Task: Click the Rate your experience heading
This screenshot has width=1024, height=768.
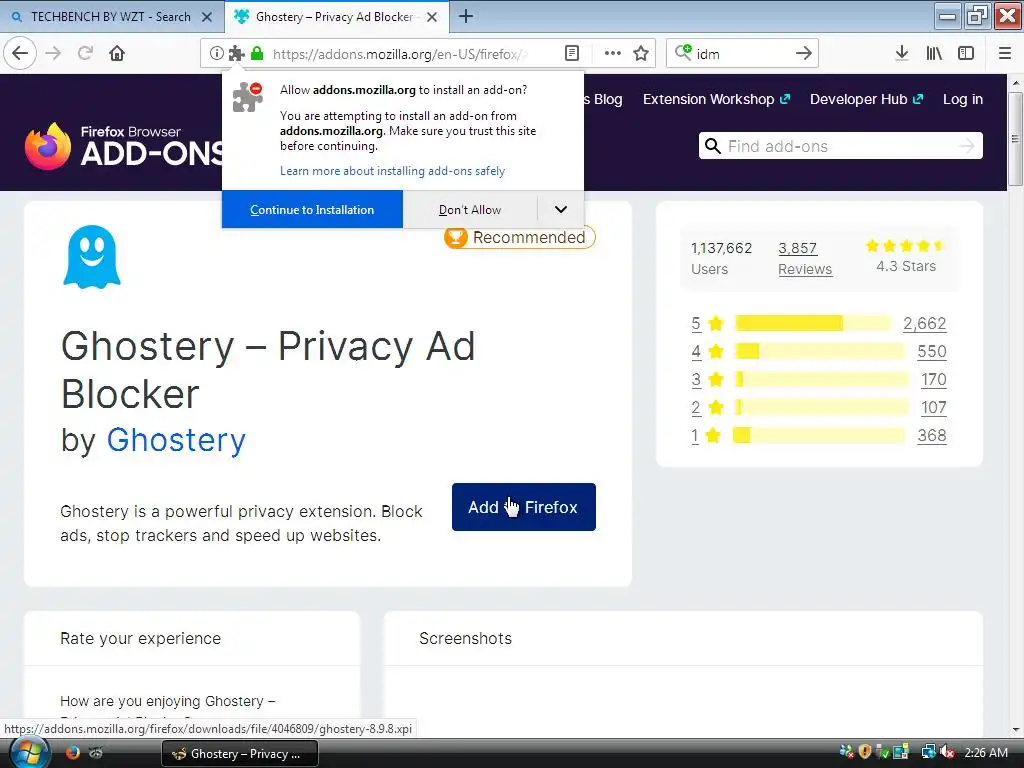Action: pyautogui.click(x=140, y=638)
